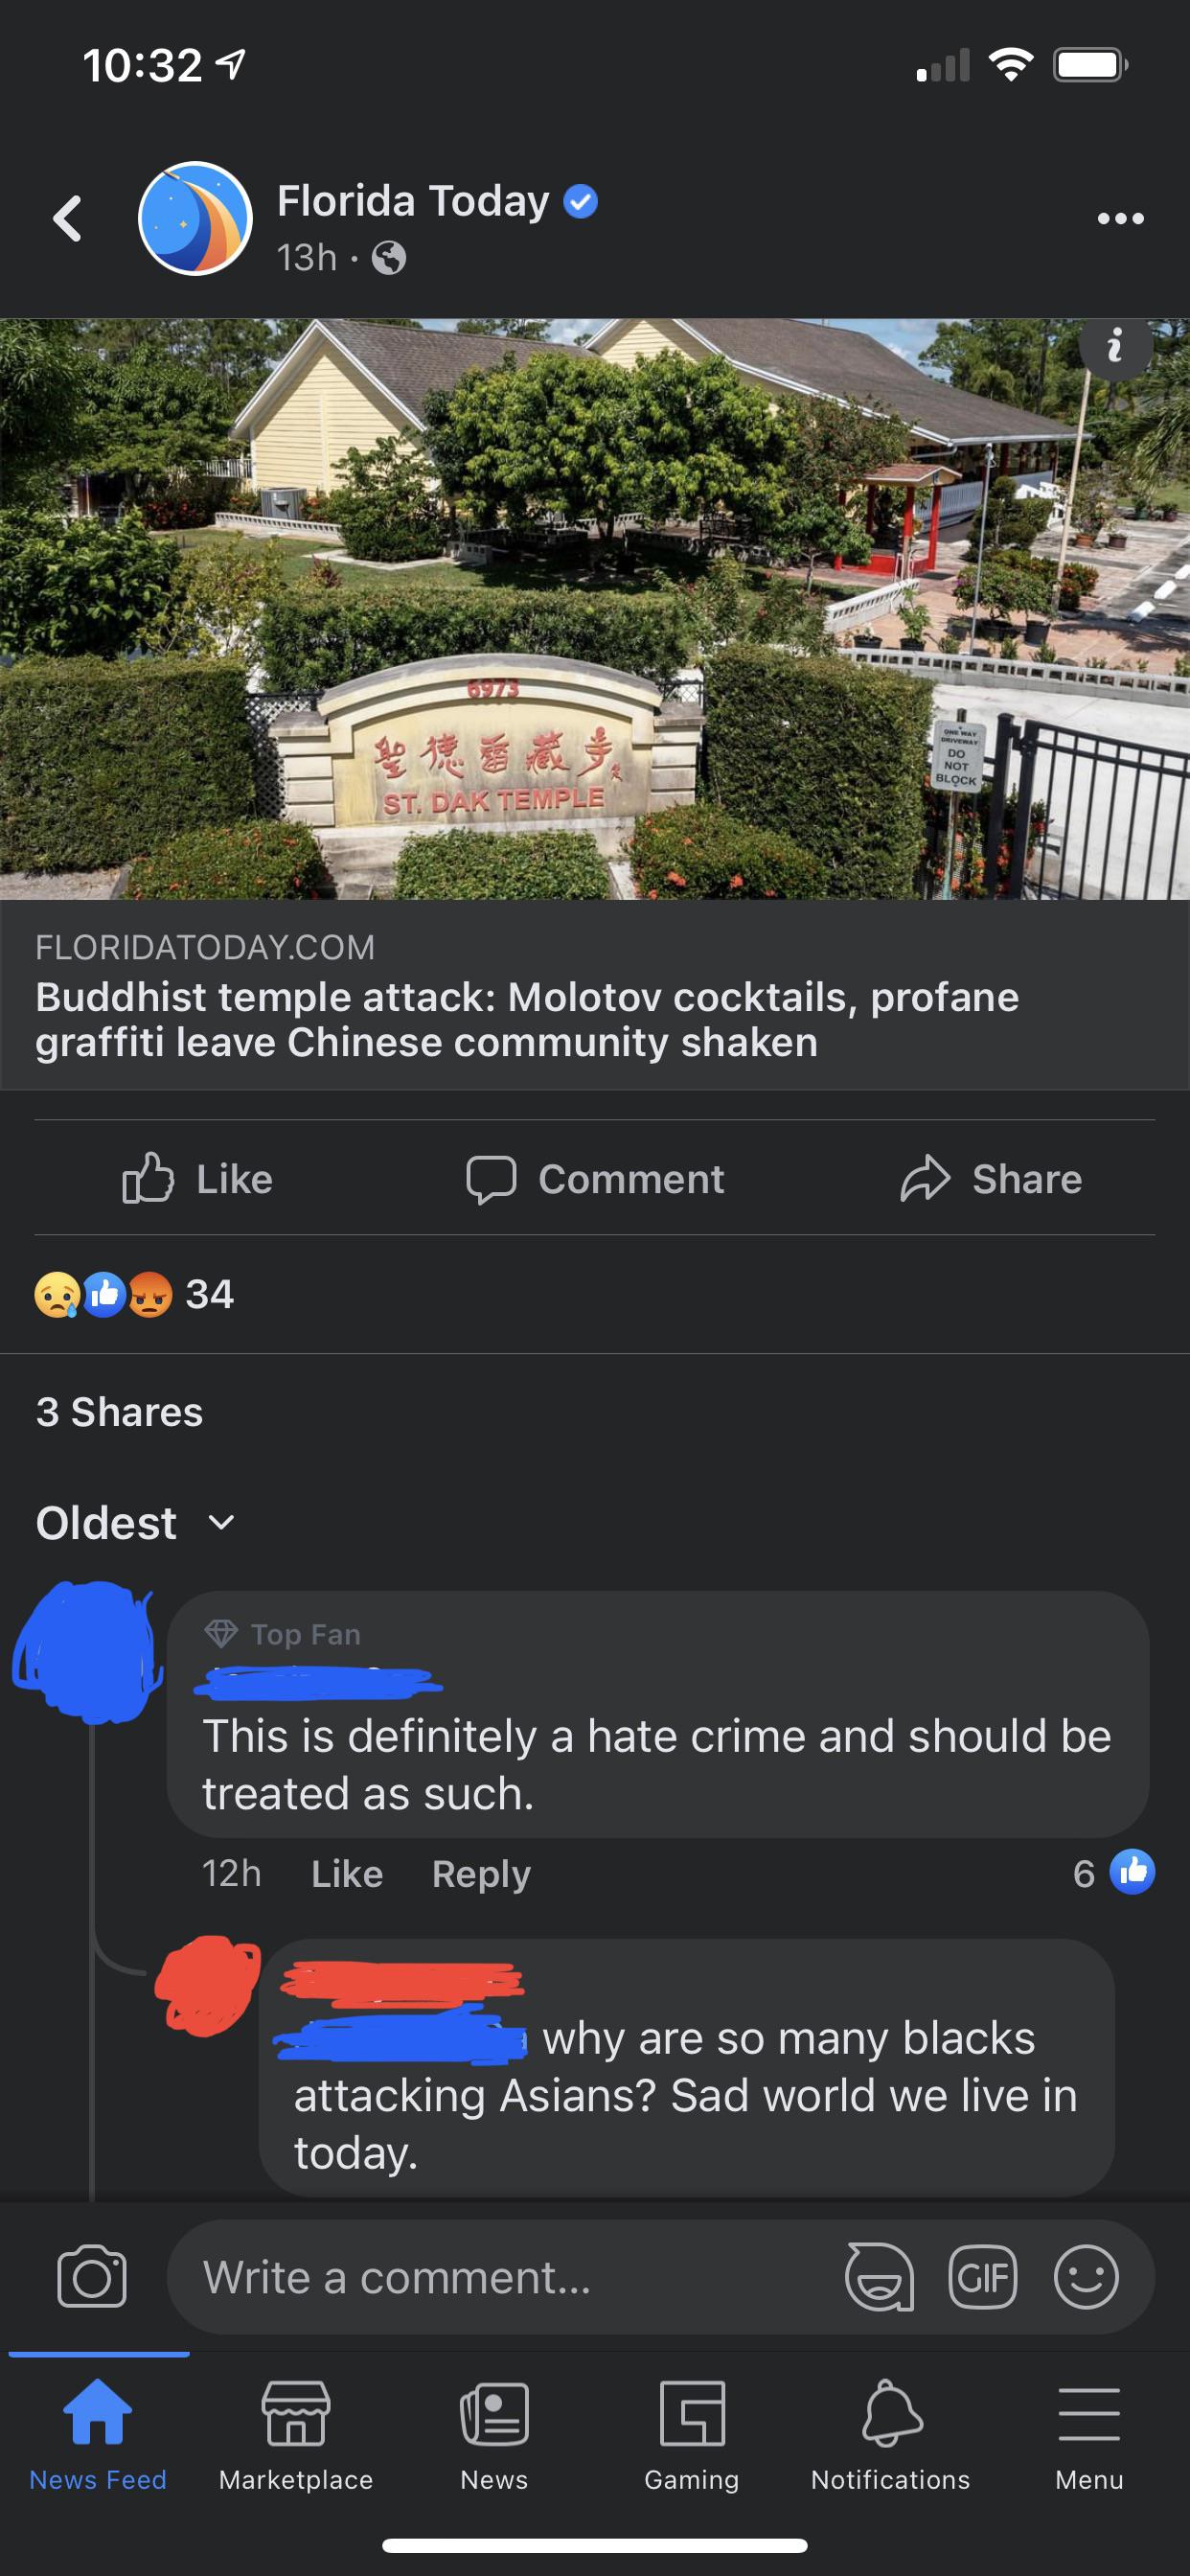Like the hate crime comment
Screen dimensions: 1190x2576
coord(347,1873)
